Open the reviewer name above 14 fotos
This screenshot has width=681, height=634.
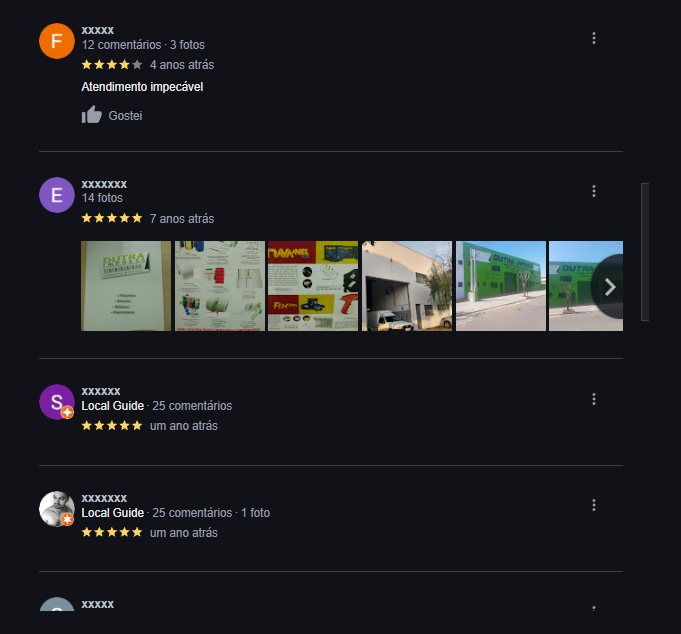pyautogui.click(x=104, y=184)
